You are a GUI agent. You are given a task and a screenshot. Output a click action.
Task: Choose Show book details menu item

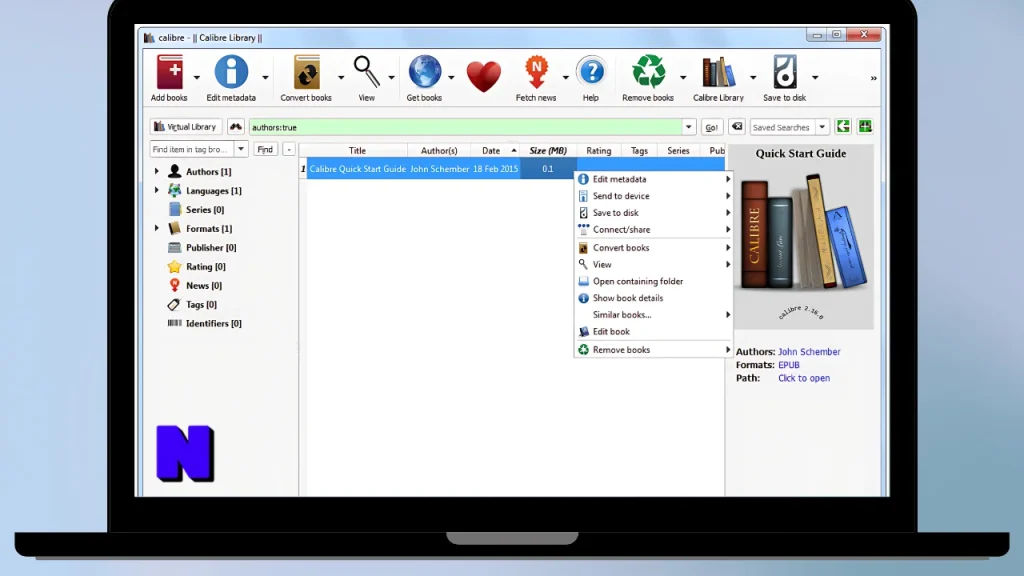pos(652,298)
